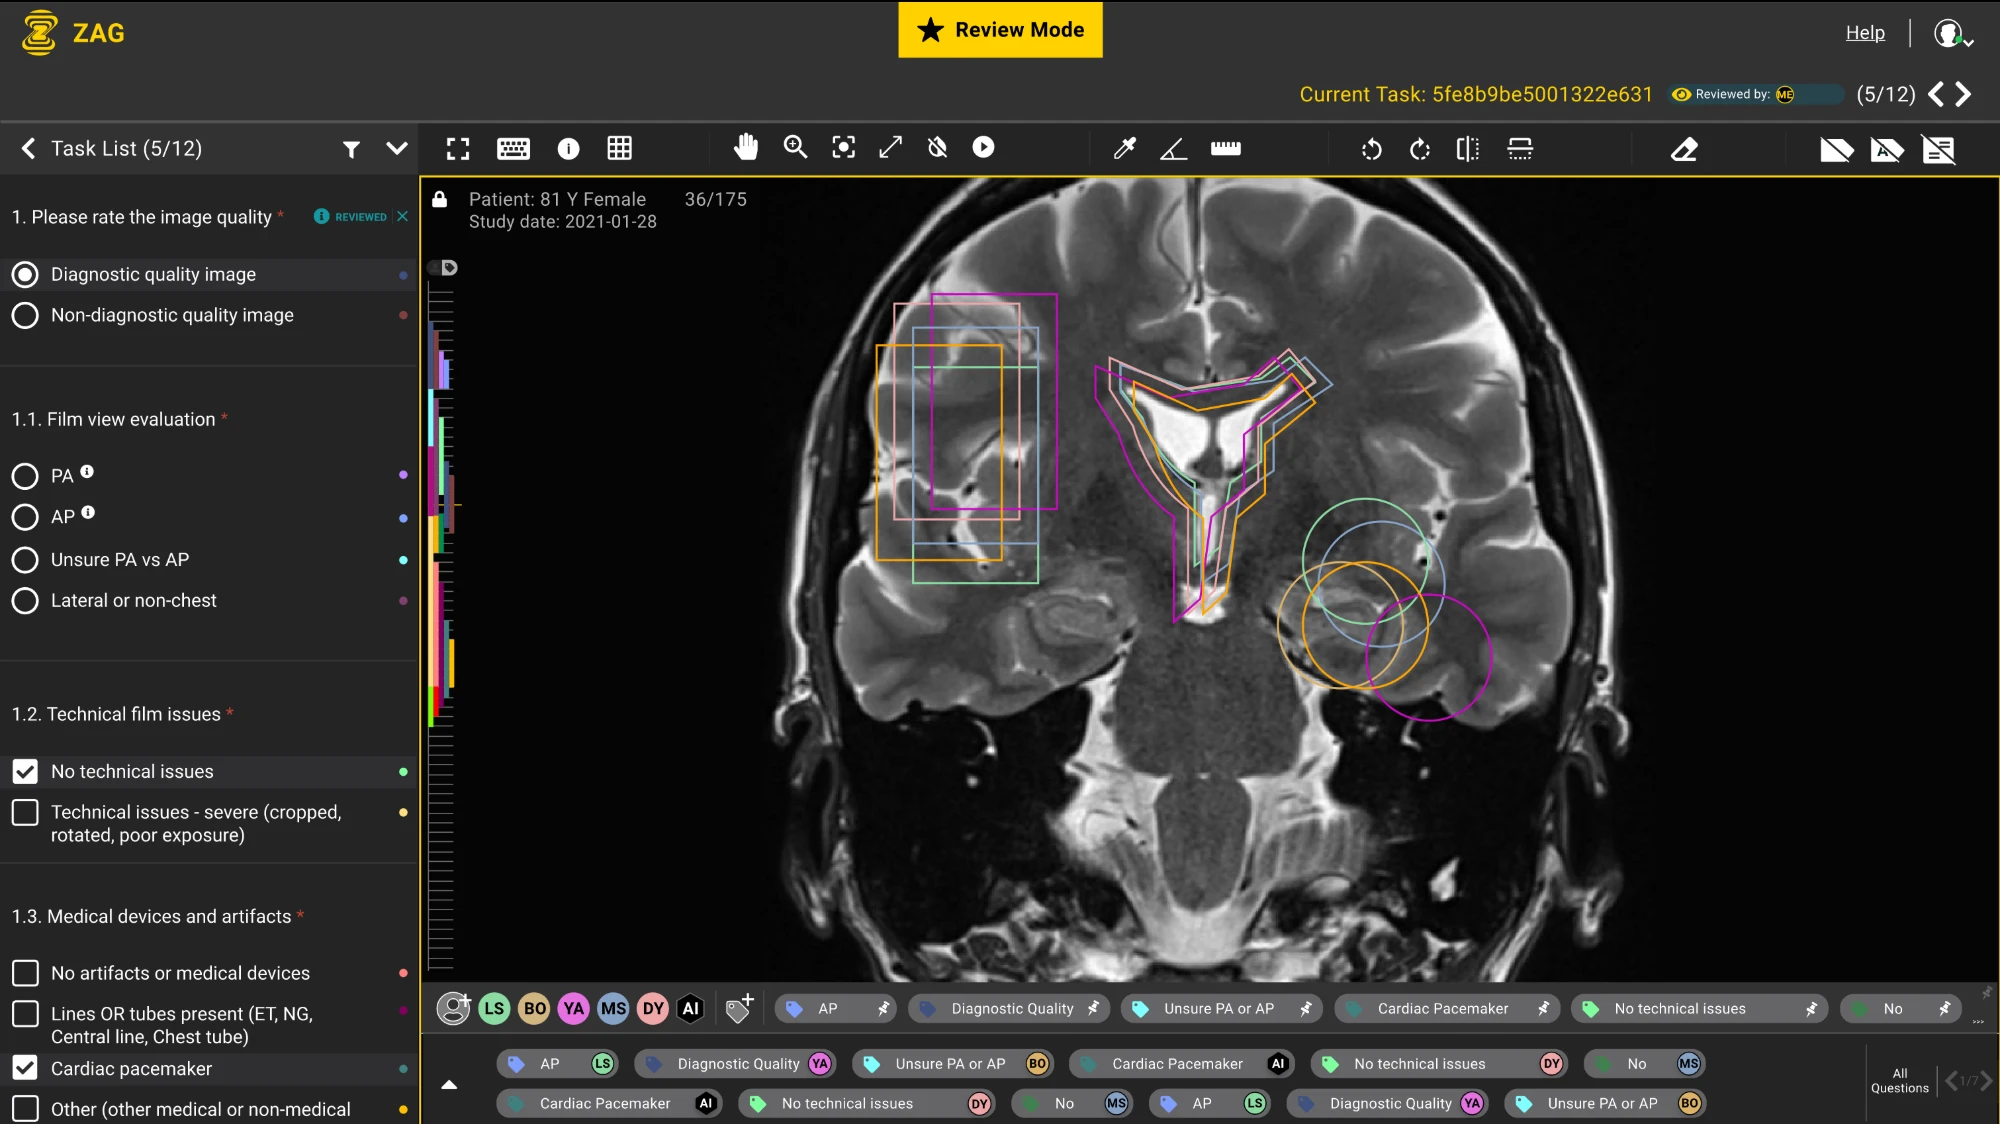Click the slice scrollbar timeline
Screen dimensions: 2000x1124
click(441, 625)
